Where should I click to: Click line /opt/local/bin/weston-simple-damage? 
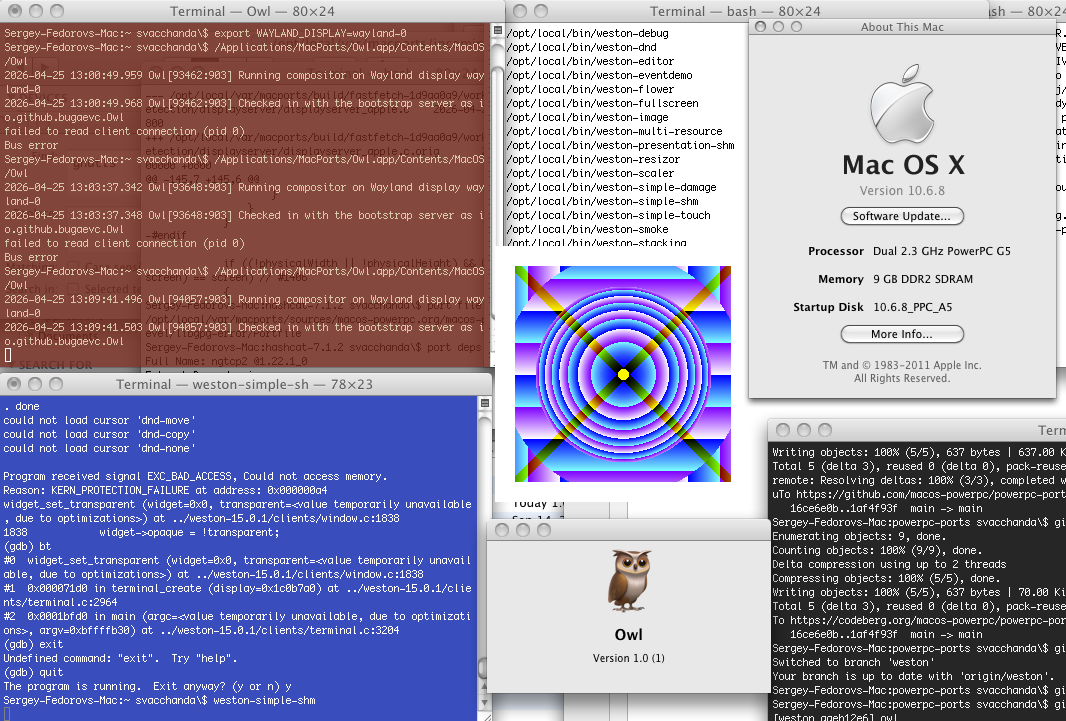[x=611, y=187]
